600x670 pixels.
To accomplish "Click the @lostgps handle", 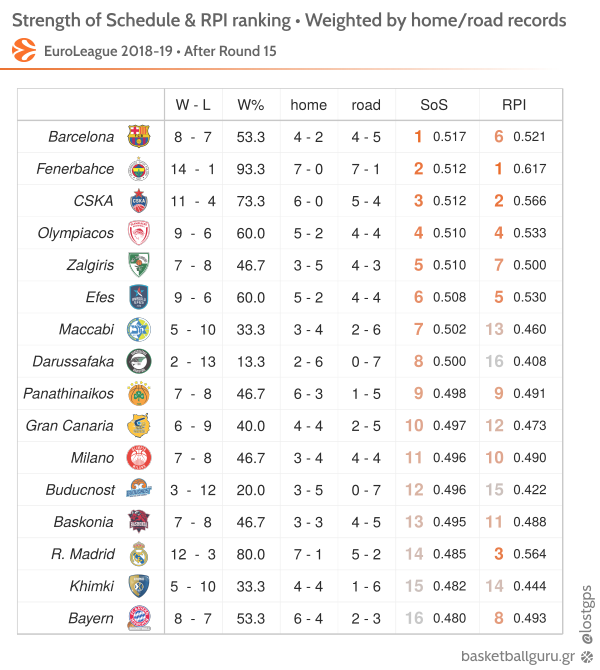I will point(587,614).
